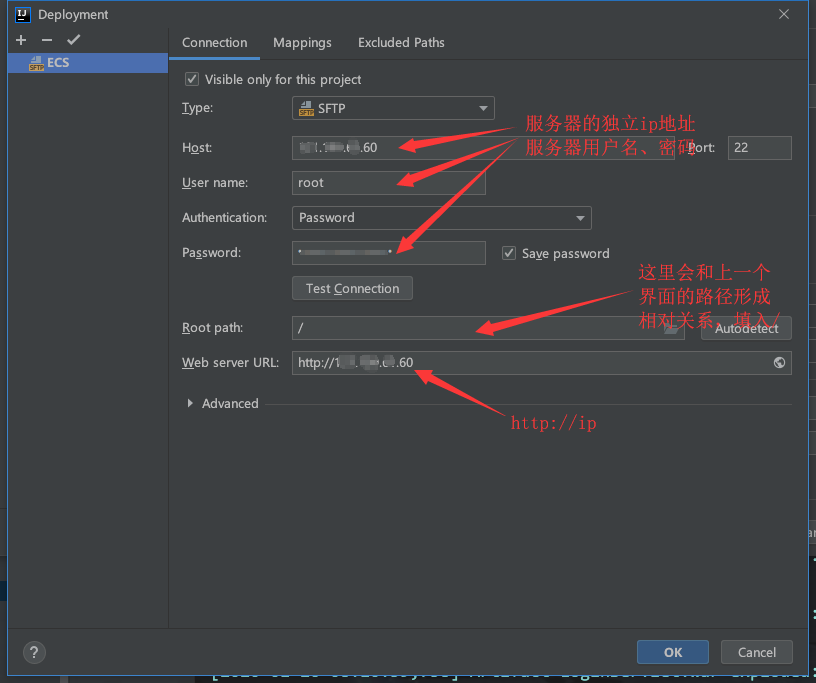Click the Password input field
816x683 pixels.
(x=389, y=252)
